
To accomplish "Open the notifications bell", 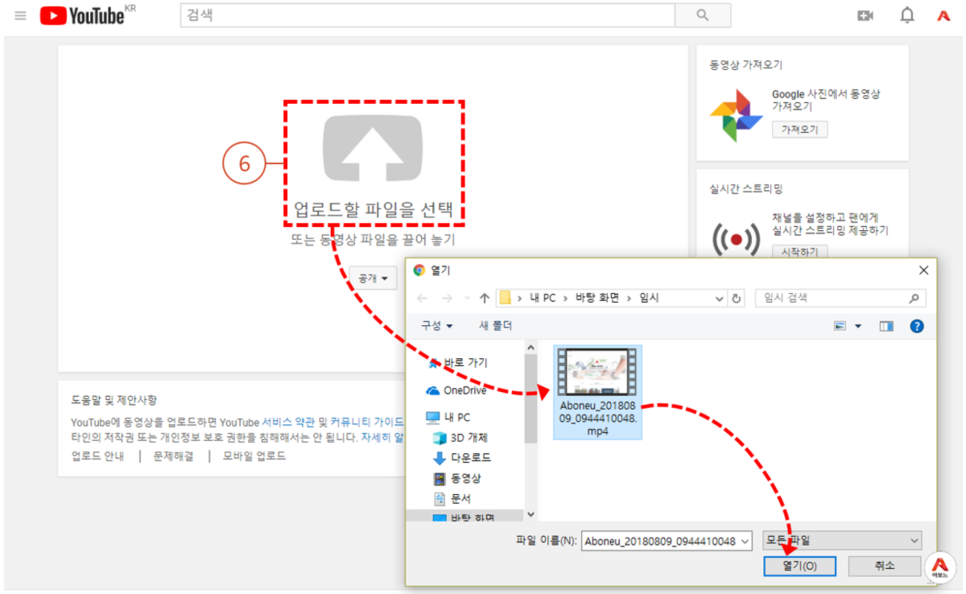I will coord(907,15).
